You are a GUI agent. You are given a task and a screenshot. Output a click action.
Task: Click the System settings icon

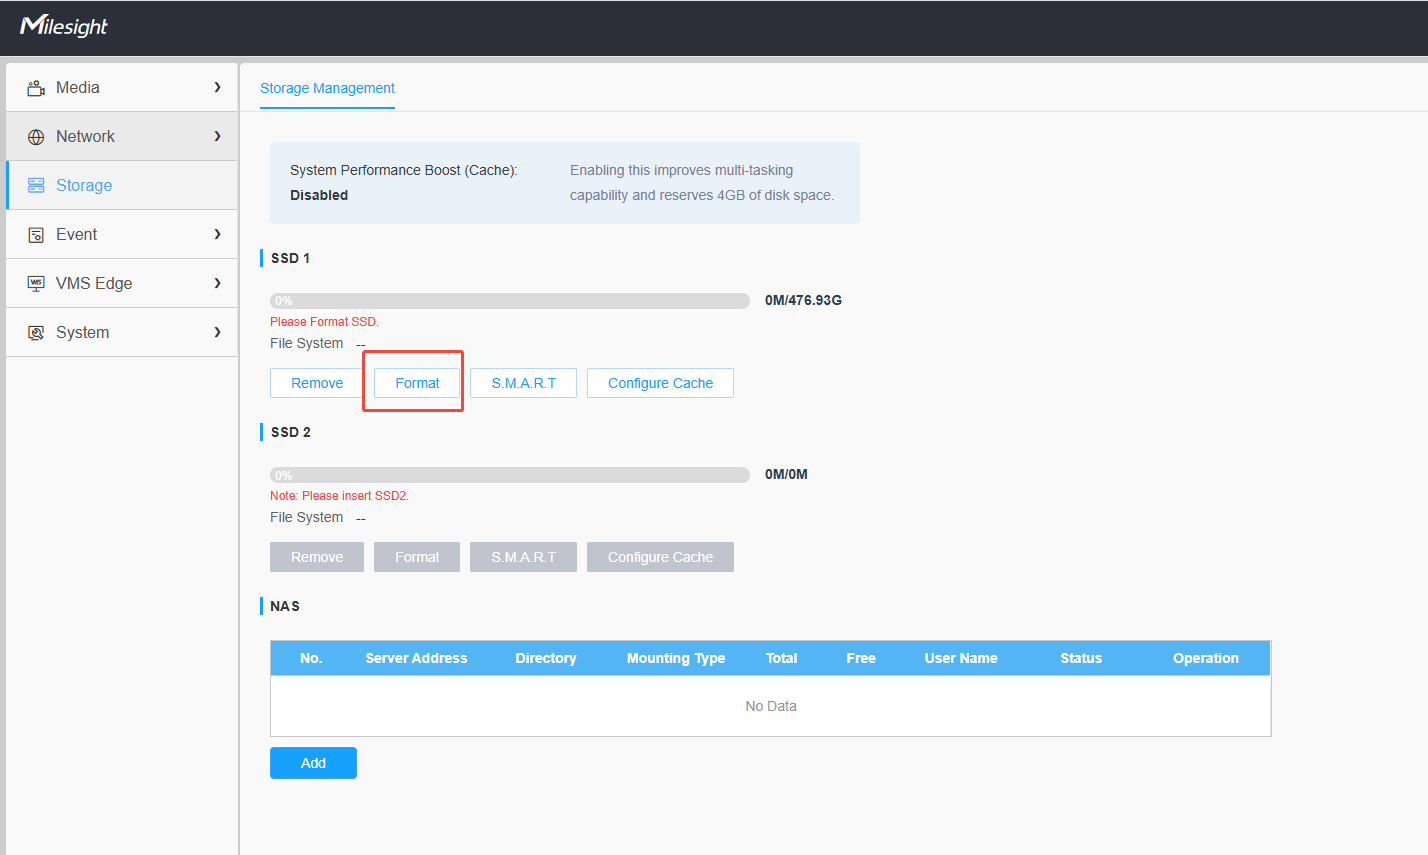click(x=36, y=333)
